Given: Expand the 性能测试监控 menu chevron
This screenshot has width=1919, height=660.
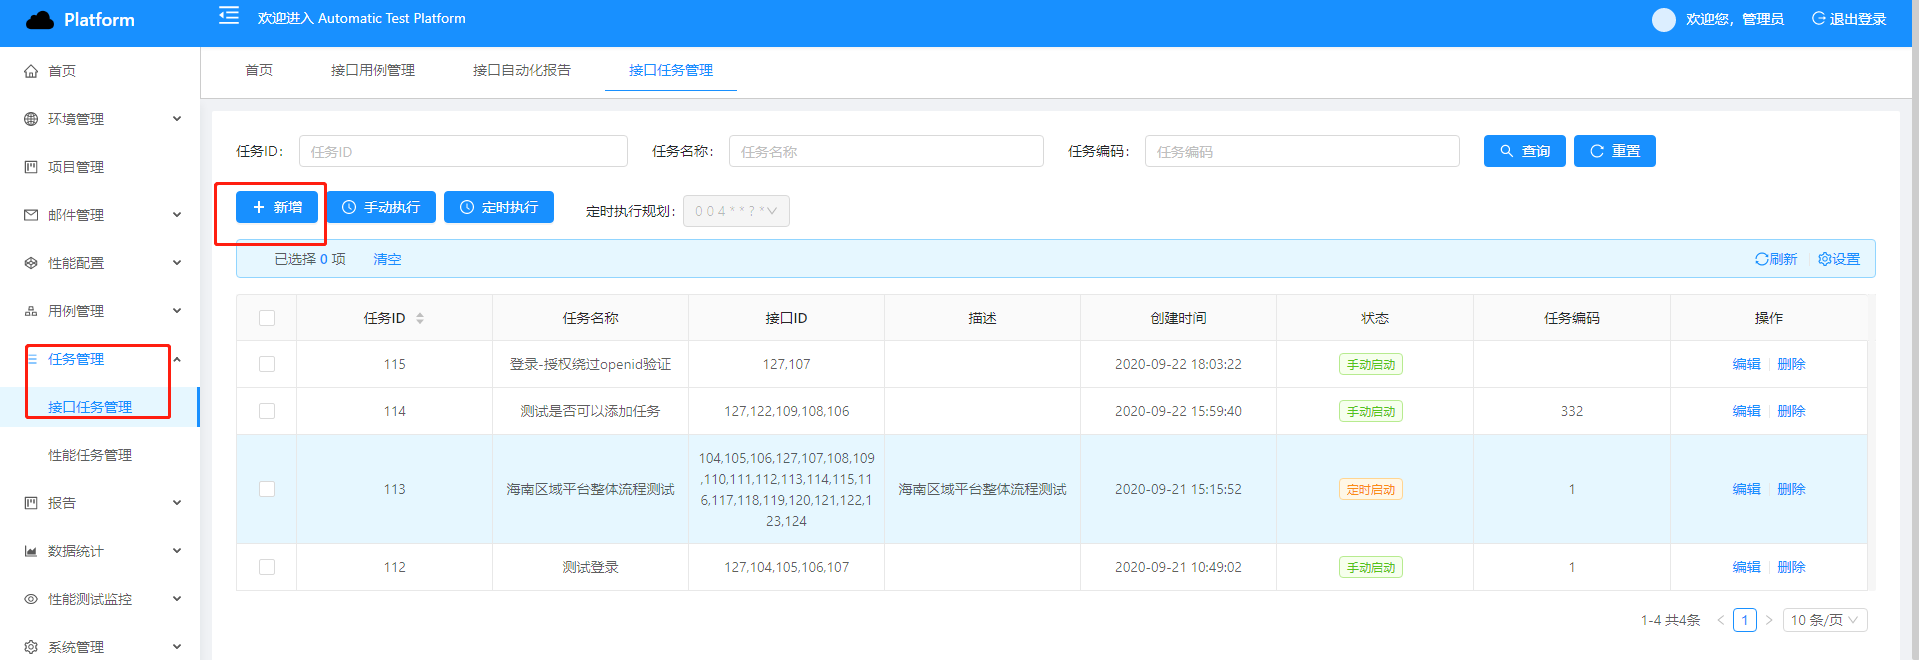Looking at the screenshot, I should tap(177, 599).
